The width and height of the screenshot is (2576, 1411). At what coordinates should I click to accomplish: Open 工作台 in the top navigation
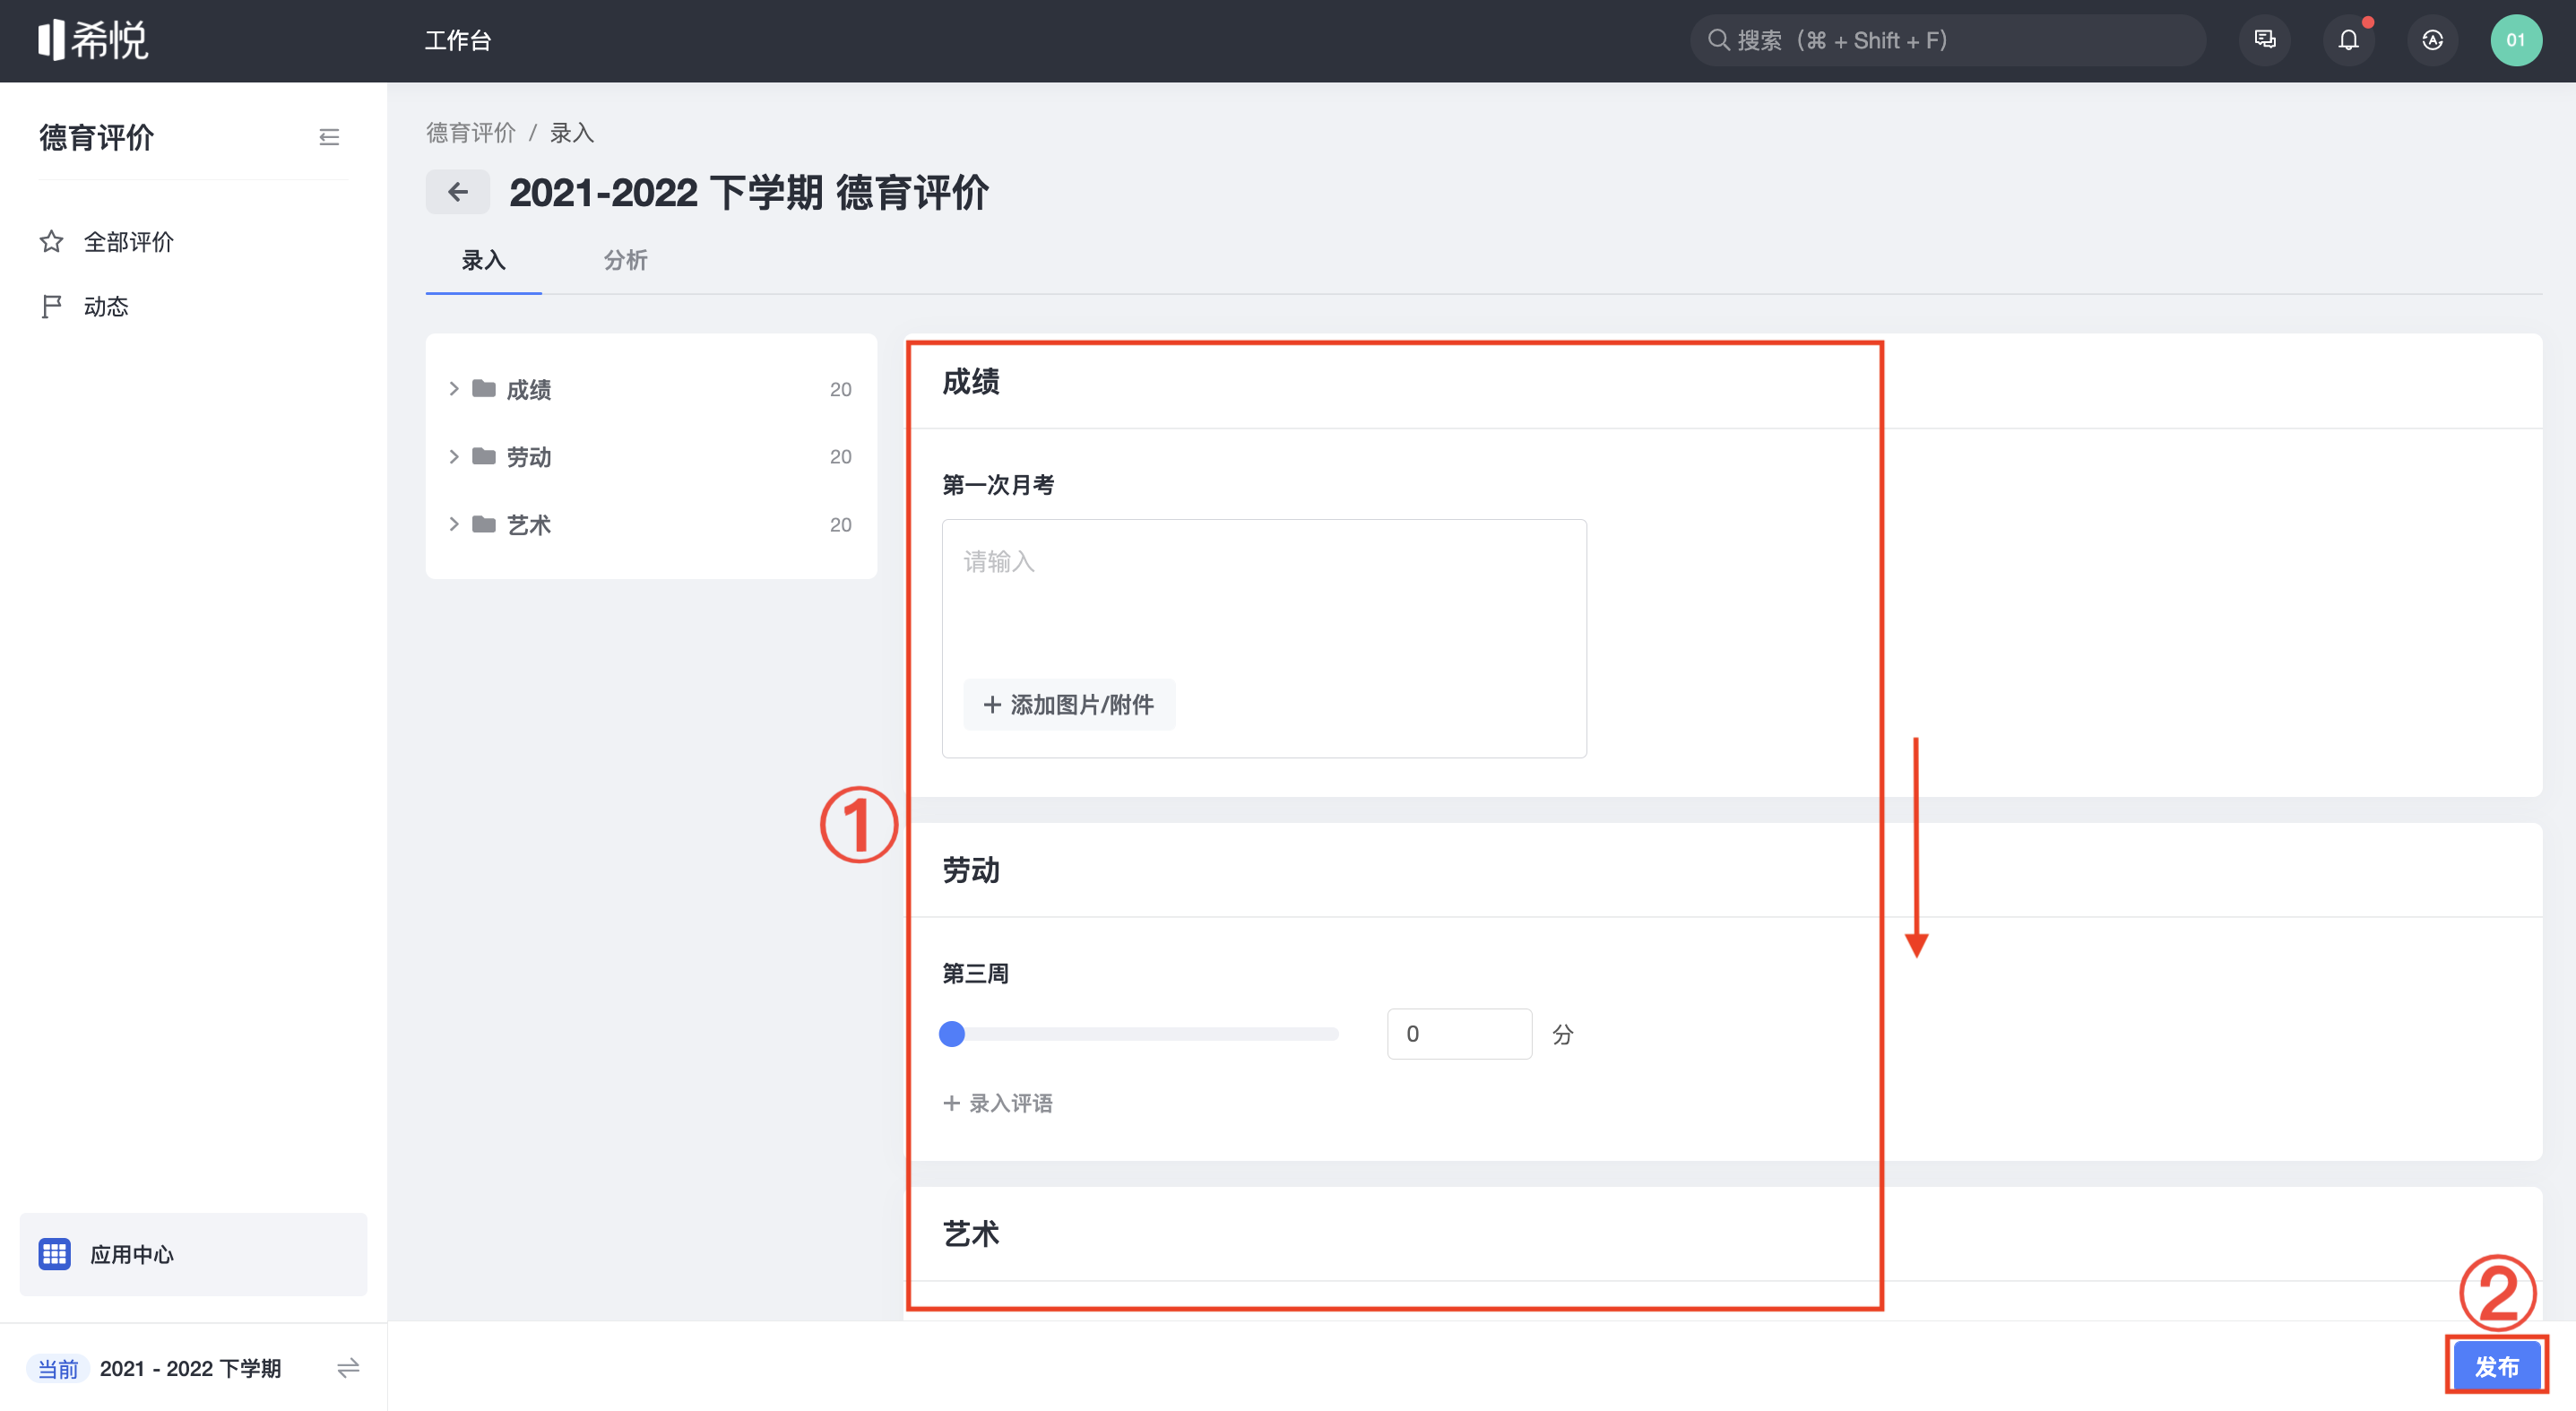coord(458,40)
